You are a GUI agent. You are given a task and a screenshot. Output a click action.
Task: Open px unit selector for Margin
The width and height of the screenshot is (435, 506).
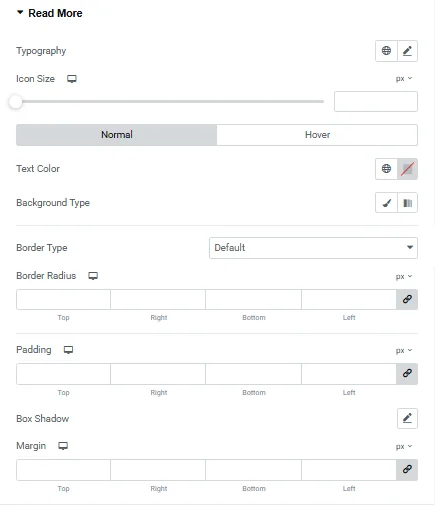point(404,446)
